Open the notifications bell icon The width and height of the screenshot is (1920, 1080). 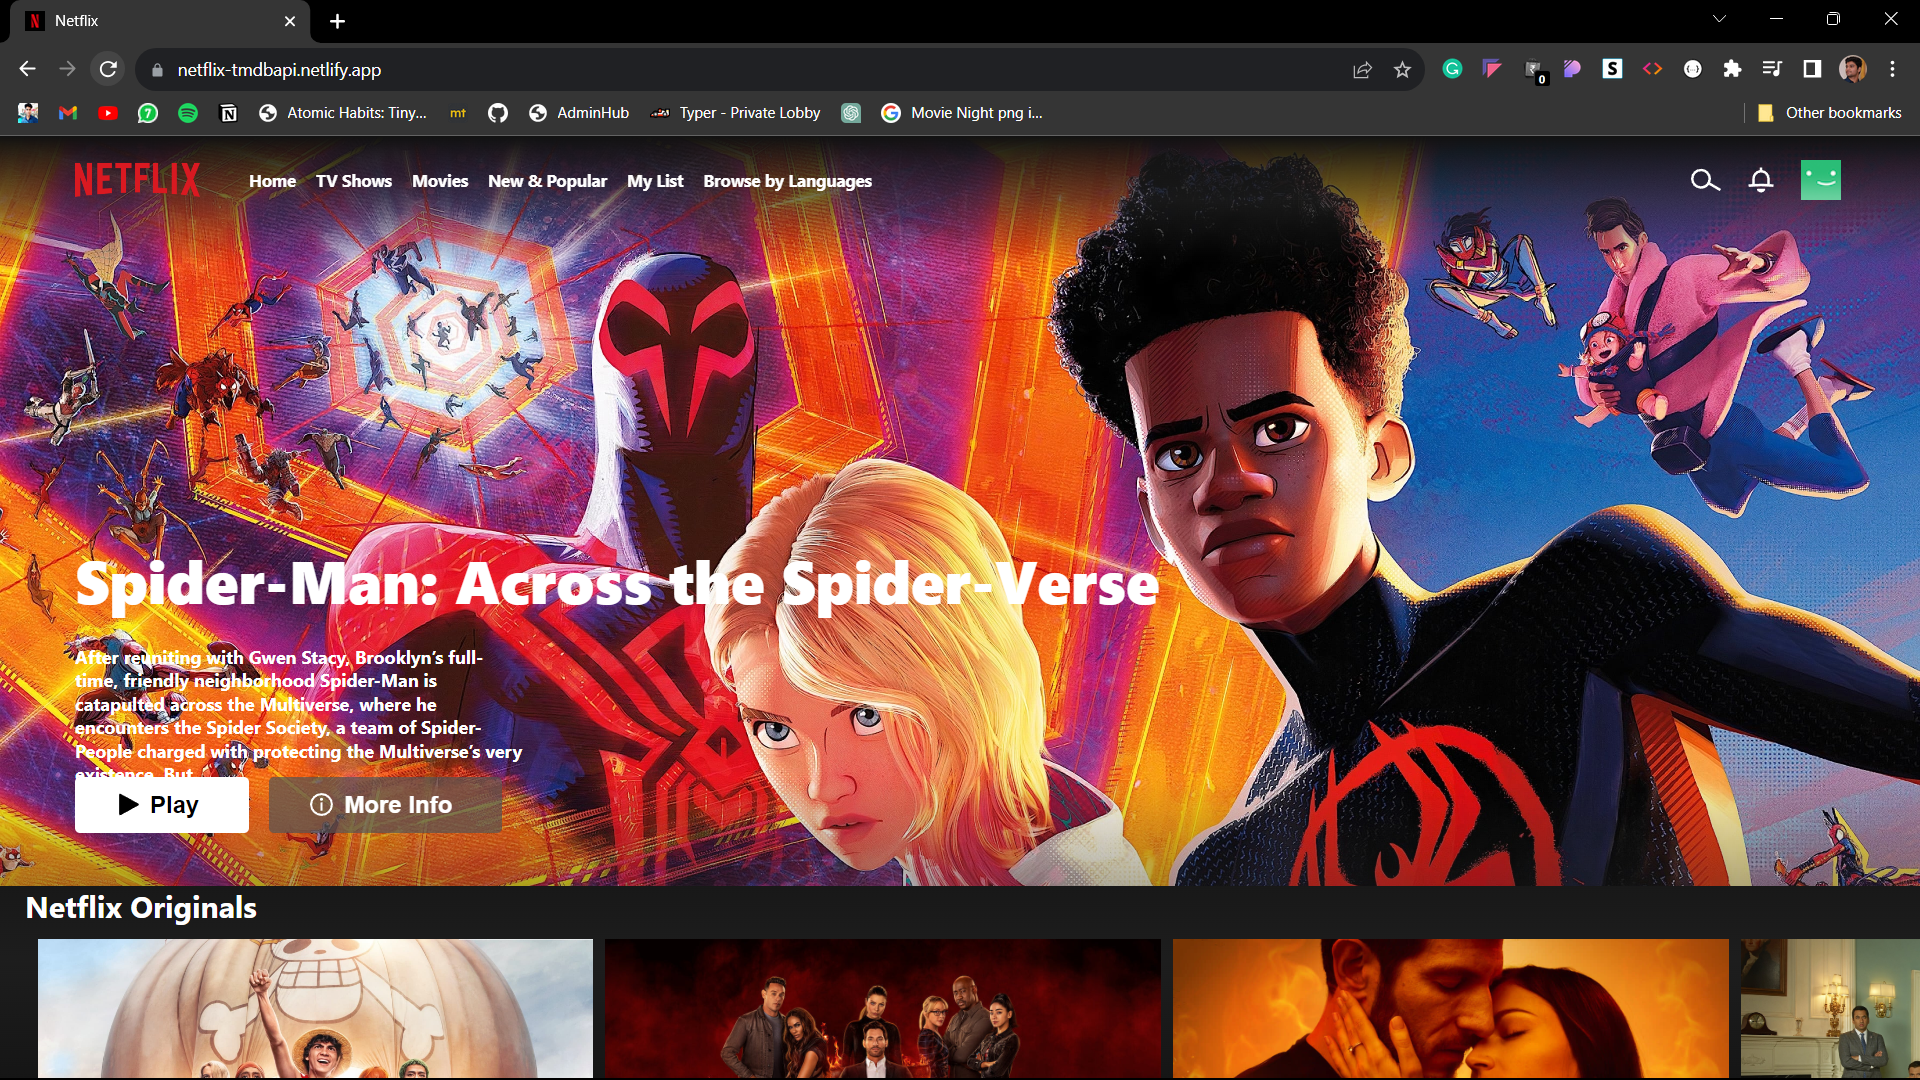(x=1761, y=181)
